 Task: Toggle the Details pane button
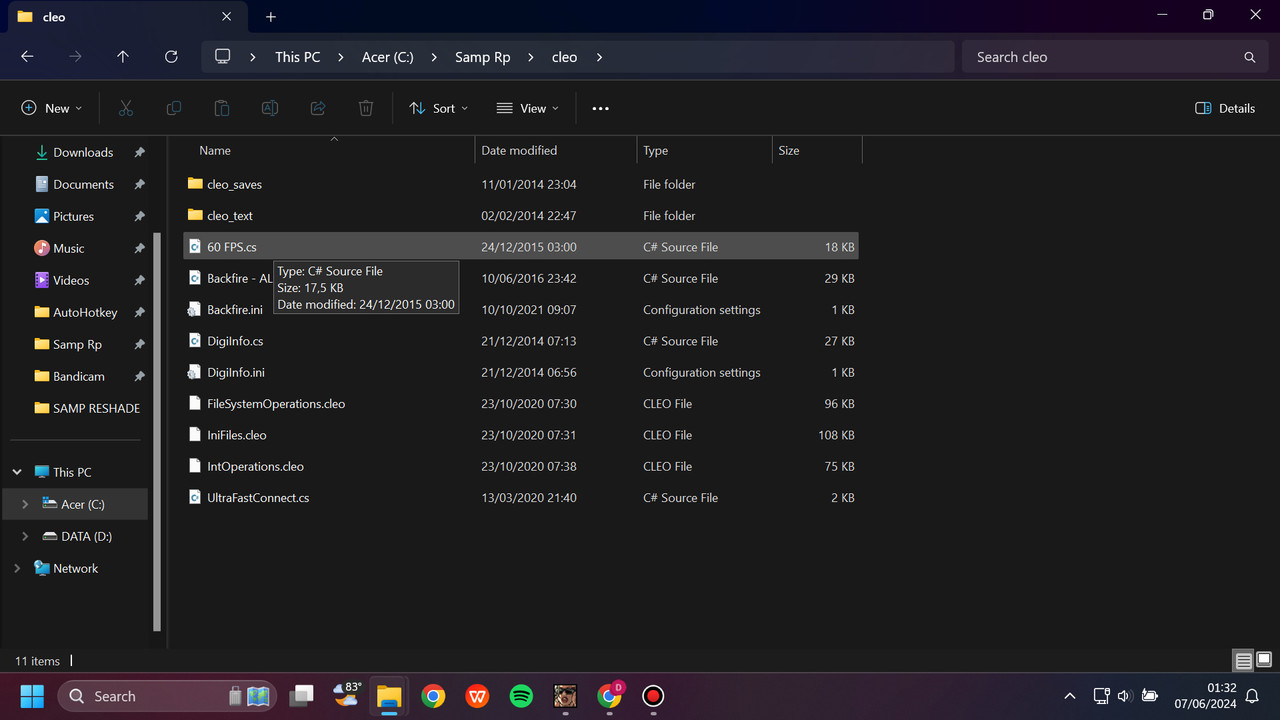tap(1225, 108)
